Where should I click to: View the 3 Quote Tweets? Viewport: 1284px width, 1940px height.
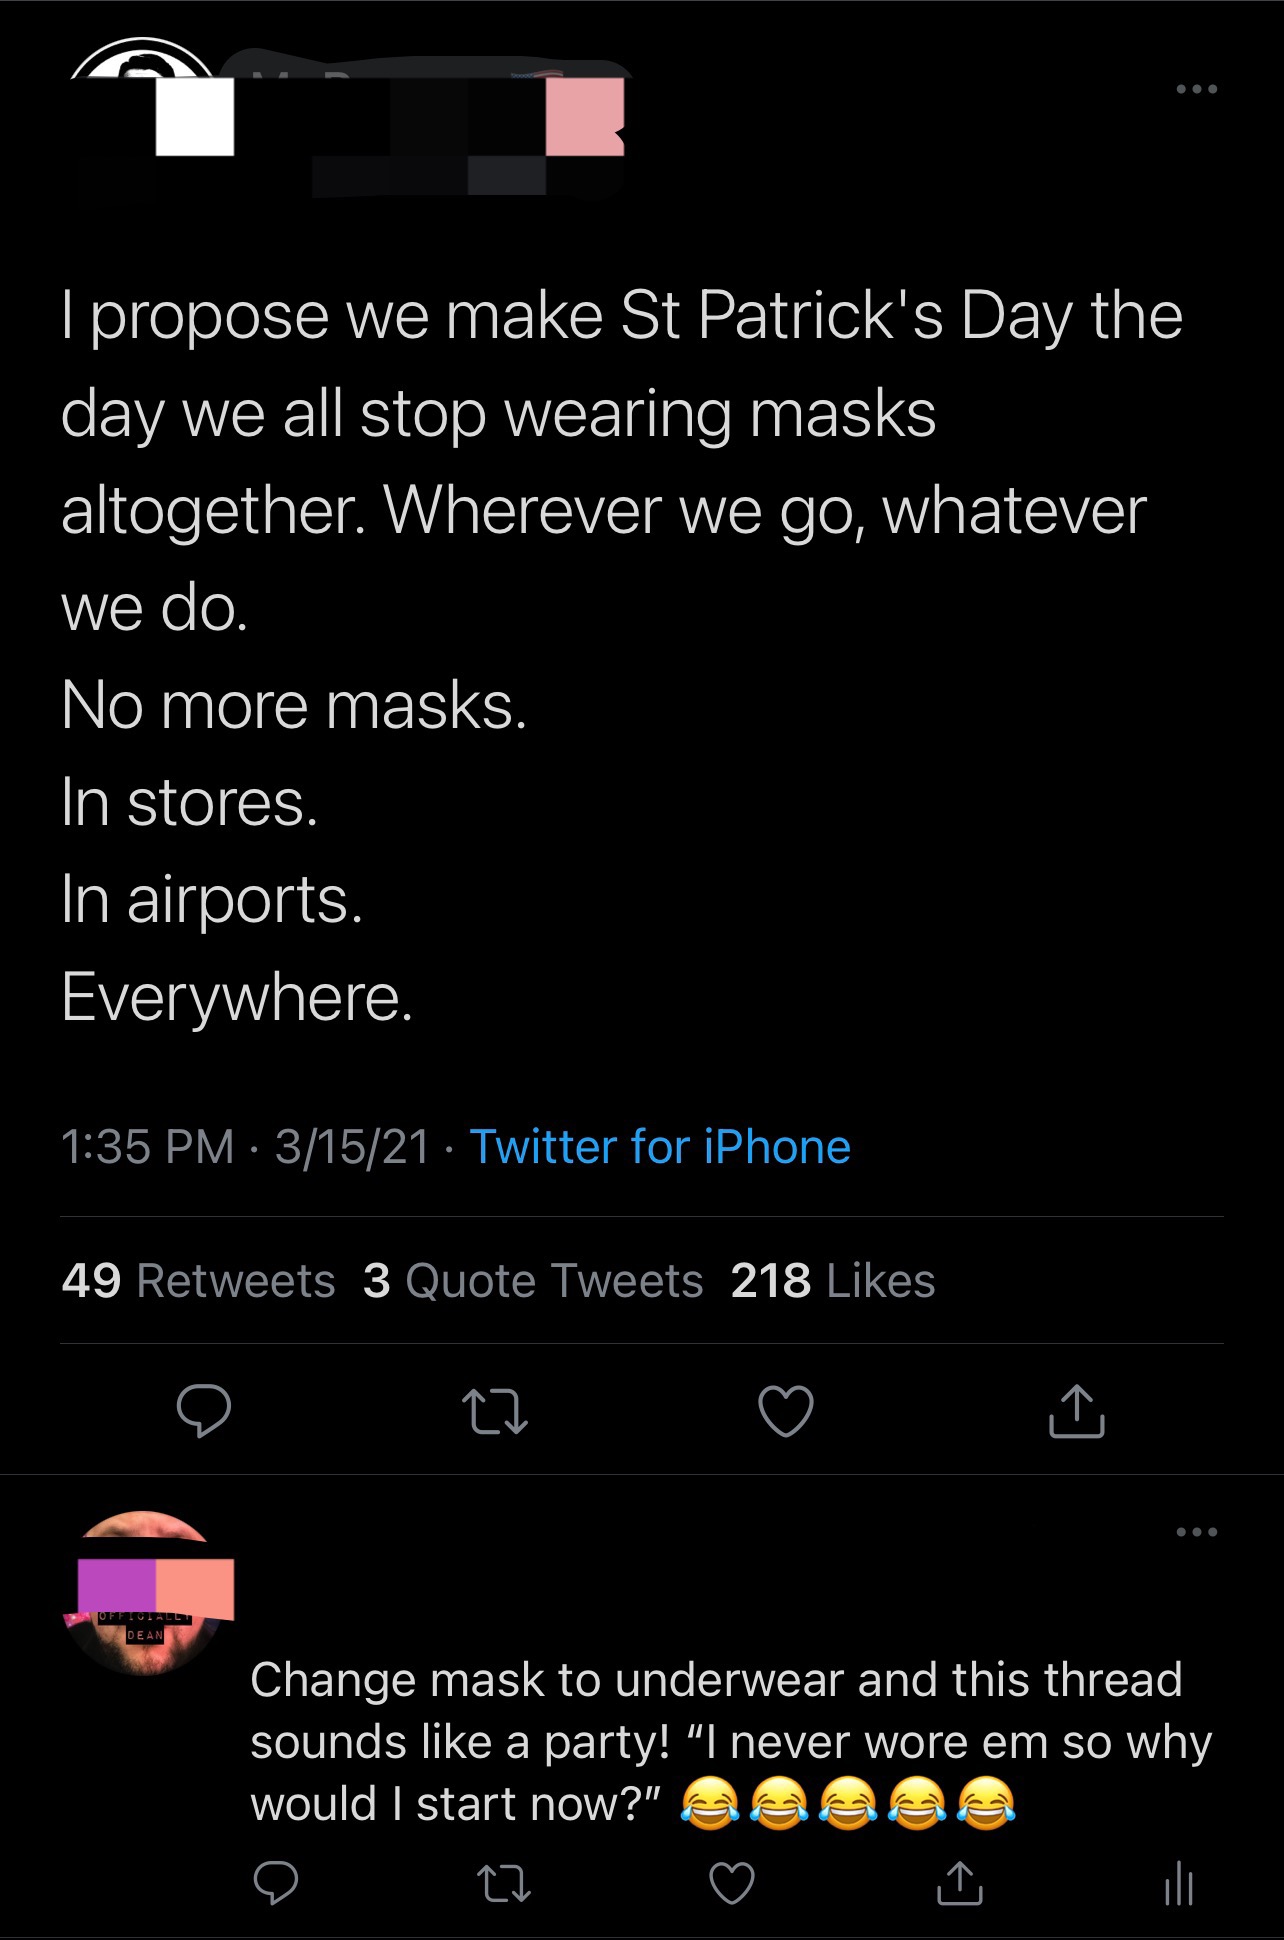tap(533, 1281)
